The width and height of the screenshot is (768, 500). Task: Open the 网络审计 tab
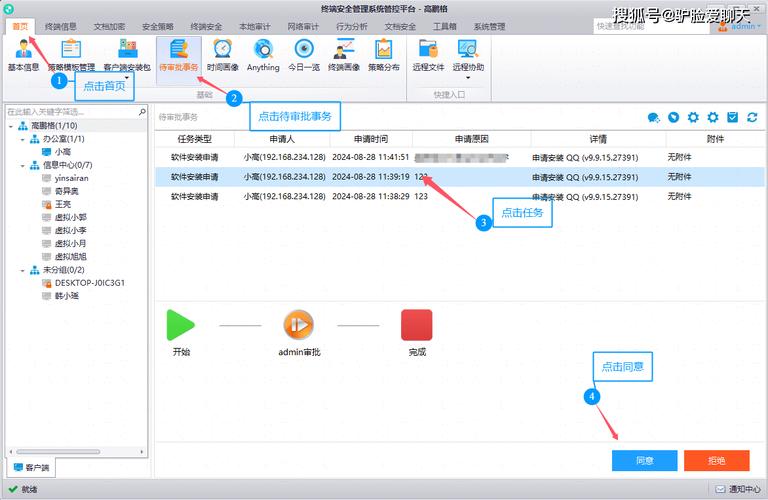[x=303, y=26]
